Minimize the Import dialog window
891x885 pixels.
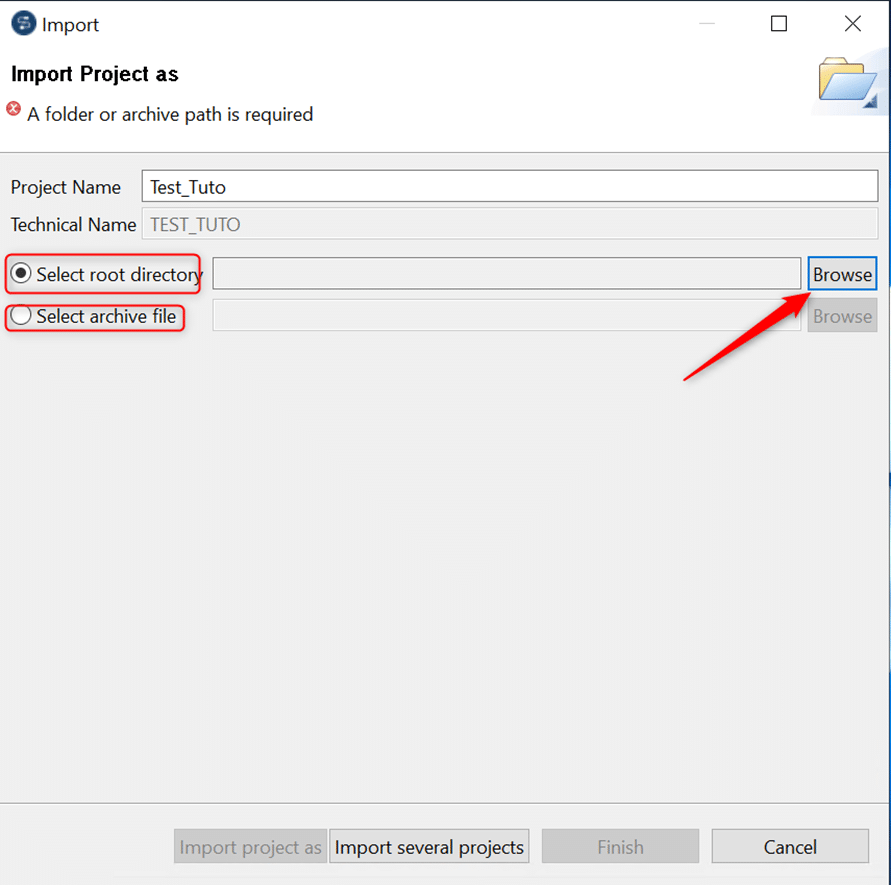[706, 24]
